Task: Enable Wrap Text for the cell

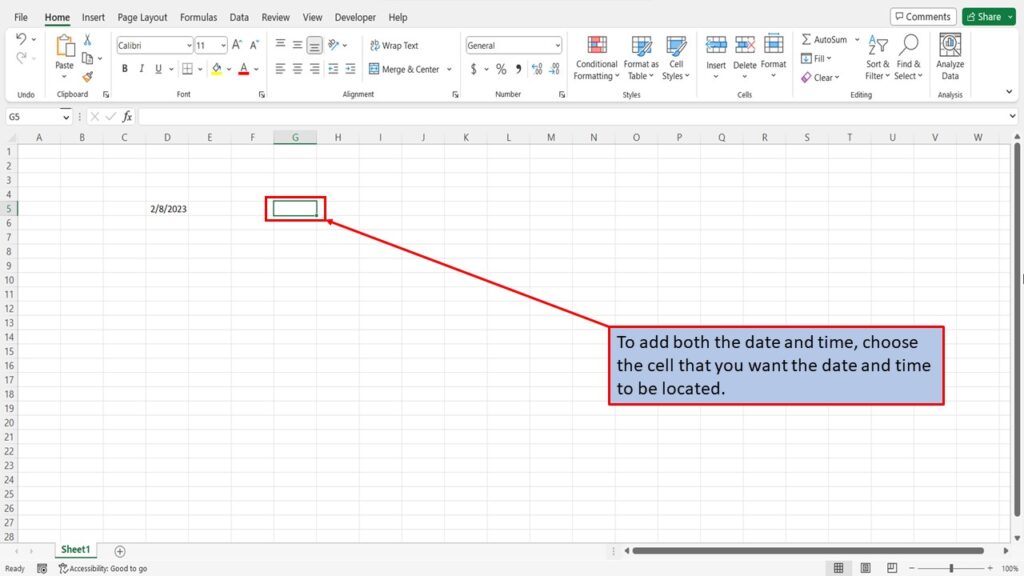Action: pyautogui.click(x=400, y=45)
